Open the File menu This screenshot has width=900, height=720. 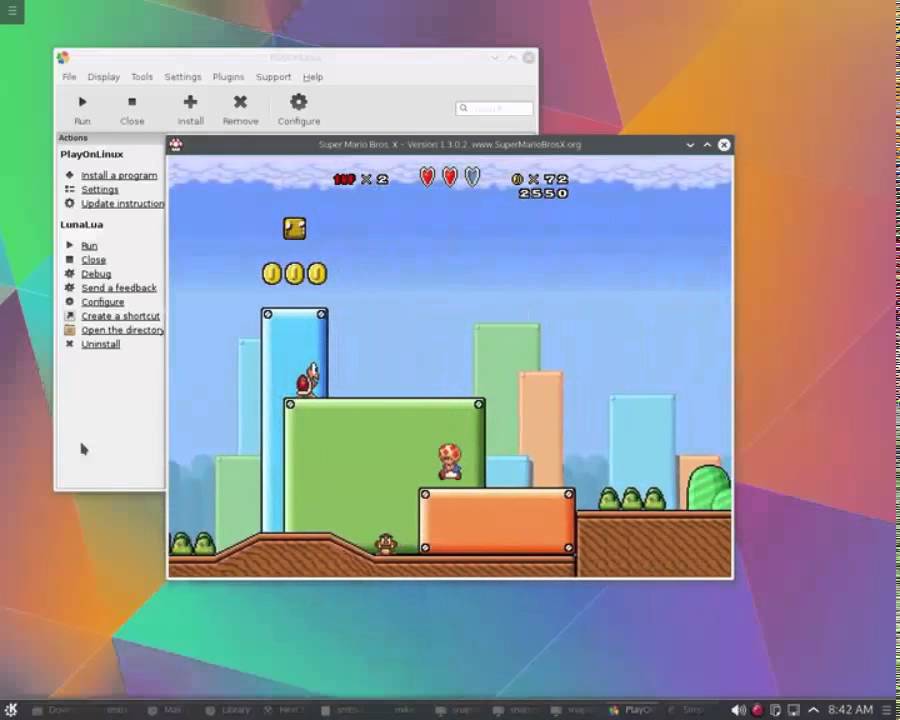pyautogui.click(x=69, y=77)
